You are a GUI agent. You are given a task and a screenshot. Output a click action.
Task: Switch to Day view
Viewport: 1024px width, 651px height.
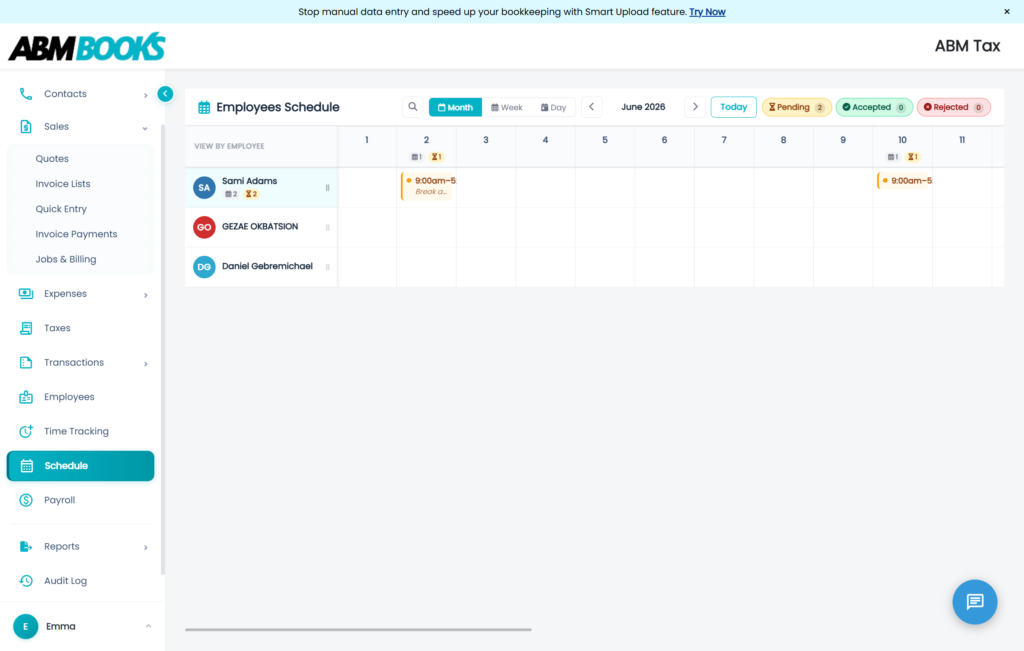pyautogui.click(x=553, y=107)
